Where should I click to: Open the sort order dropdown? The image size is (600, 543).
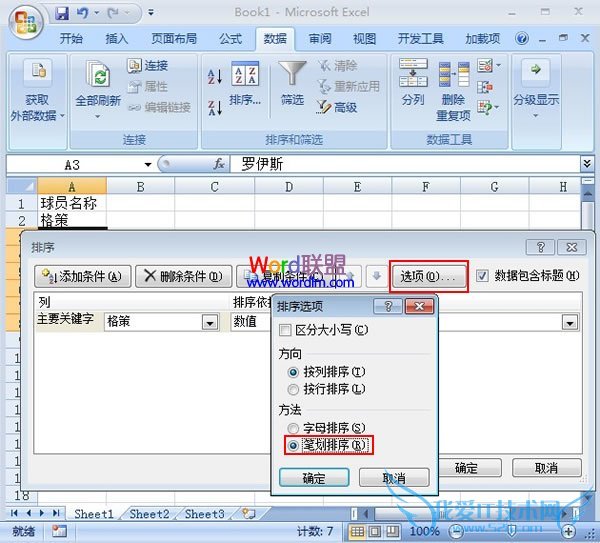570,323
